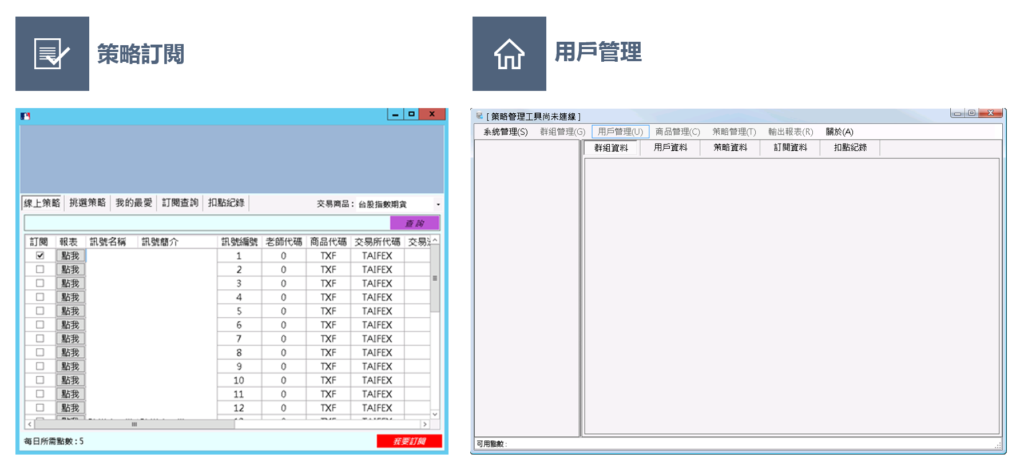Viewport: 1024px width, 474px height.
Task: Open the 訂閱查詢 tab
Action: 180,203
